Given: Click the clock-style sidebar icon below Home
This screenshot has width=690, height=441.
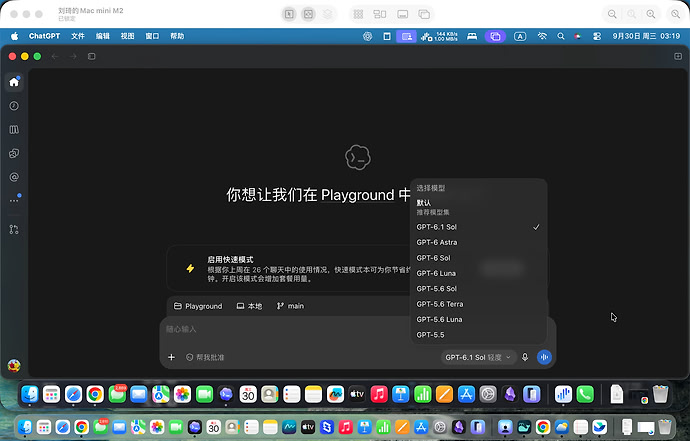Looking at the screenshot, I should point(14,106).
